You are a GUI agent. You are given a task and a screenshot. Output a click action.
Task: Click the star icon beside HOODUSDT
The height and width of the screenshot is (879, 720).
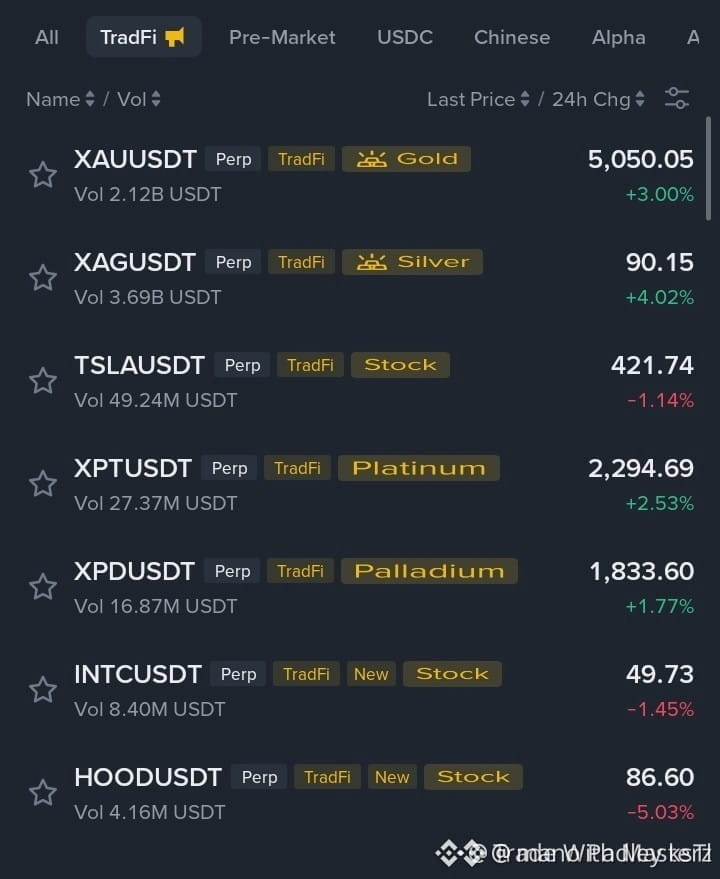[43, 793]
